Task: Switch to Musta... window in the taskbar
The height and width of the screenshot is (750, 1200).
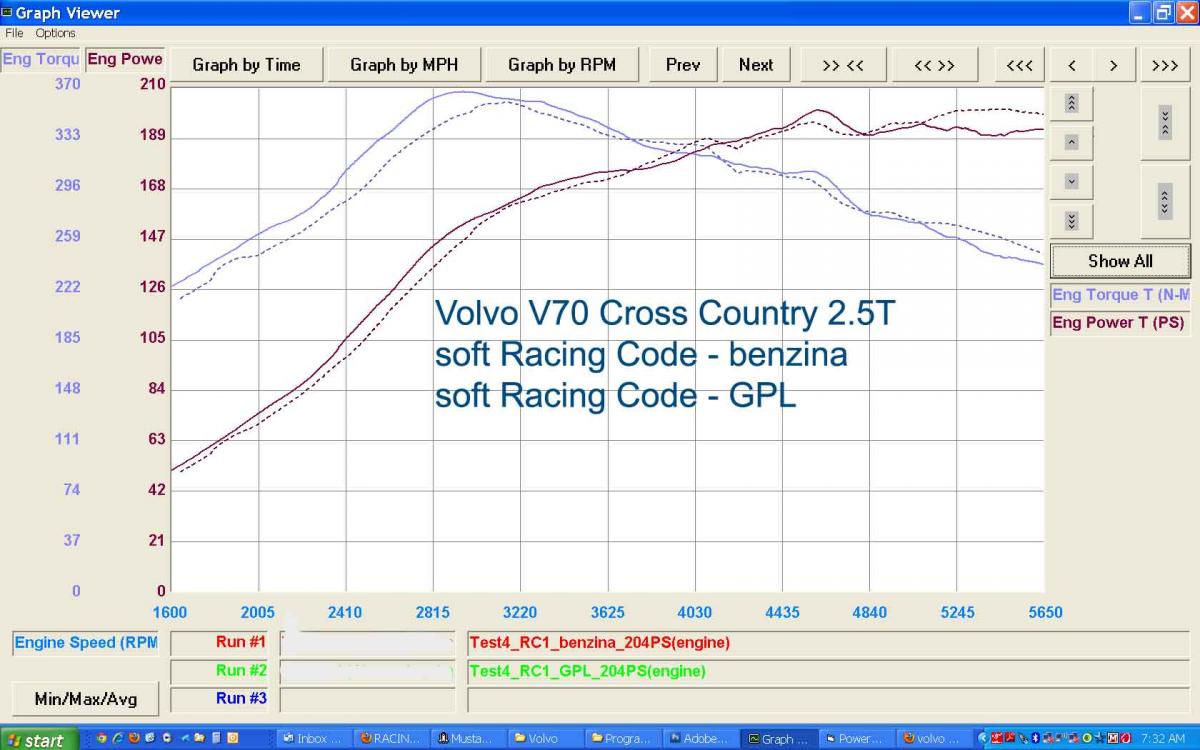Action: pyautogui.click(x=467, y=739)
